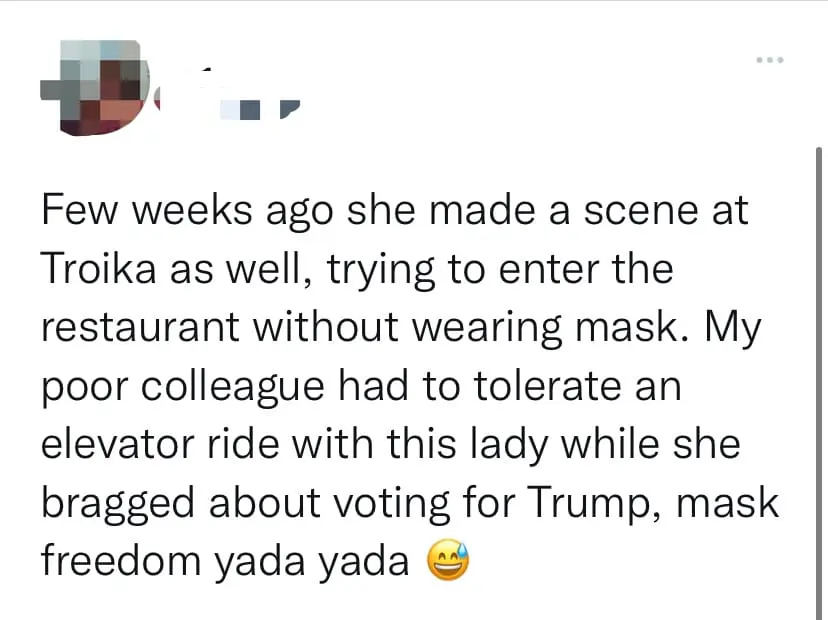Image resolution: width=828 pixels, height=620 pixels.
Task: Open the three-dot more options menu
Action: click(769, 59)
